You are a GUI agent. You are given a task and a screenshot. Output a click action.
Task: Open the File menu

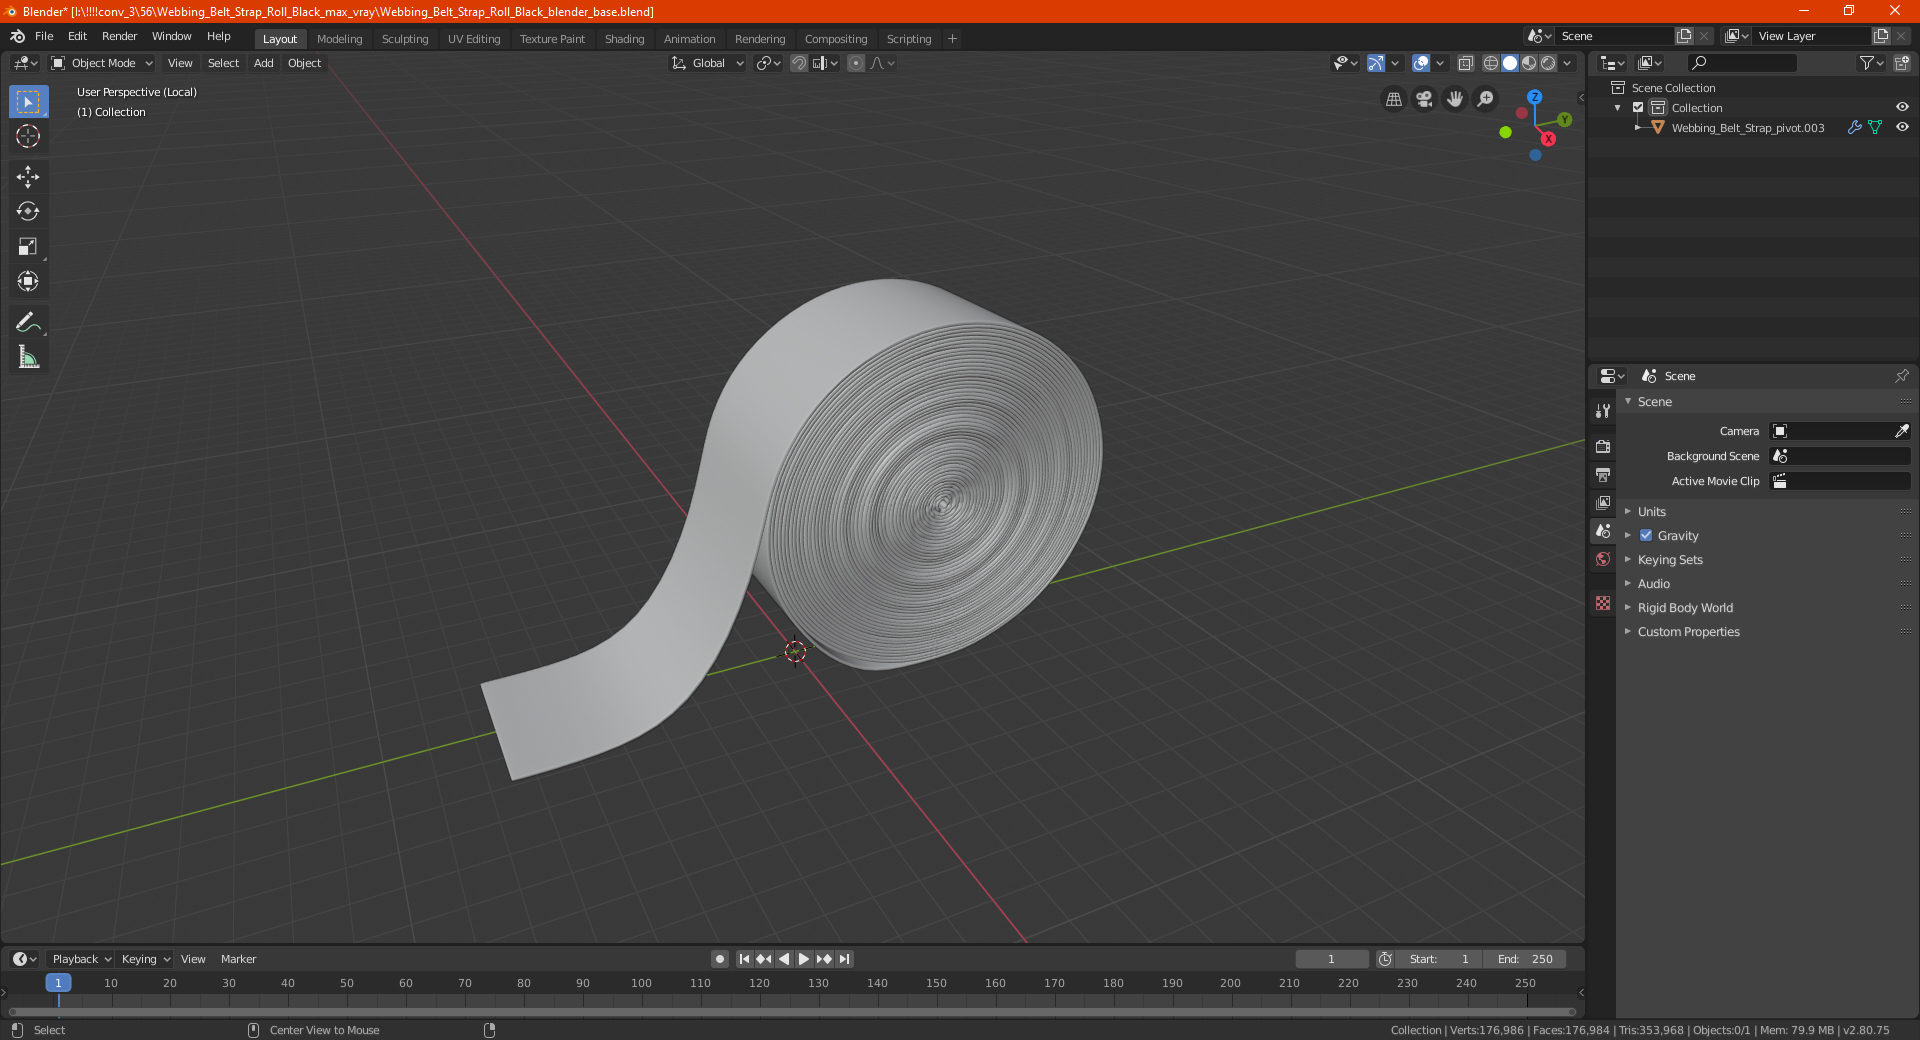click(x=44, y=36)
